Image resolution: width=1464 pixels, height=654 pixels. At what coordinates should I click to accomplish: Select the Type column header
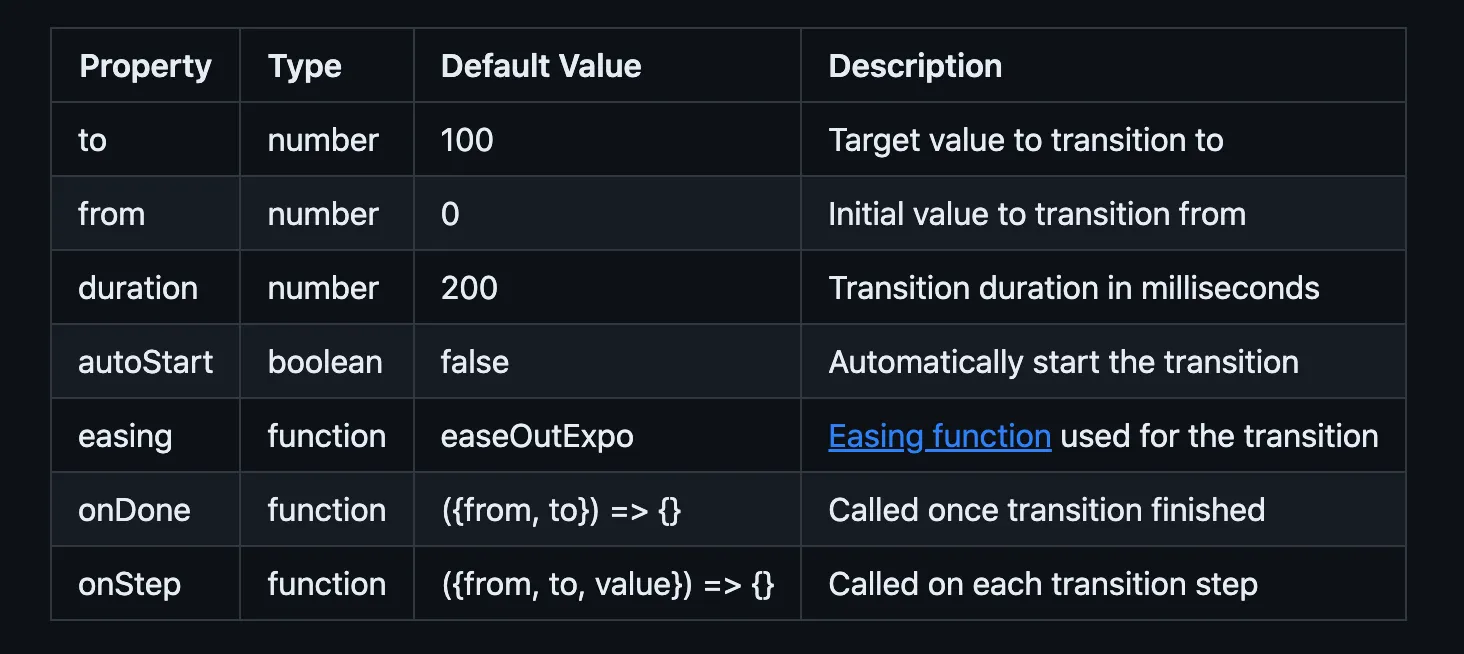pos(327,66)
